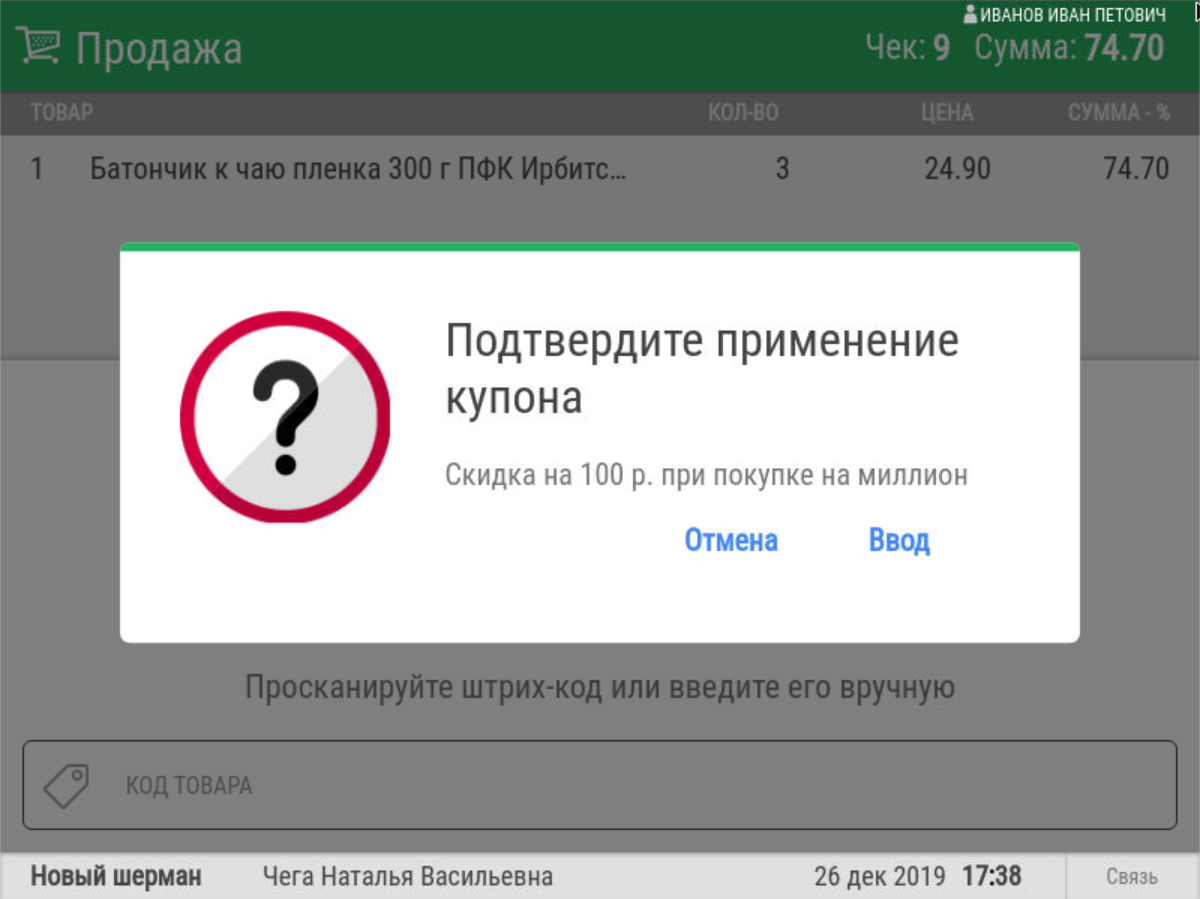The image size is (1200, 899).
Task: Click the date 26 дек 2019
Action: coord(880,877)
